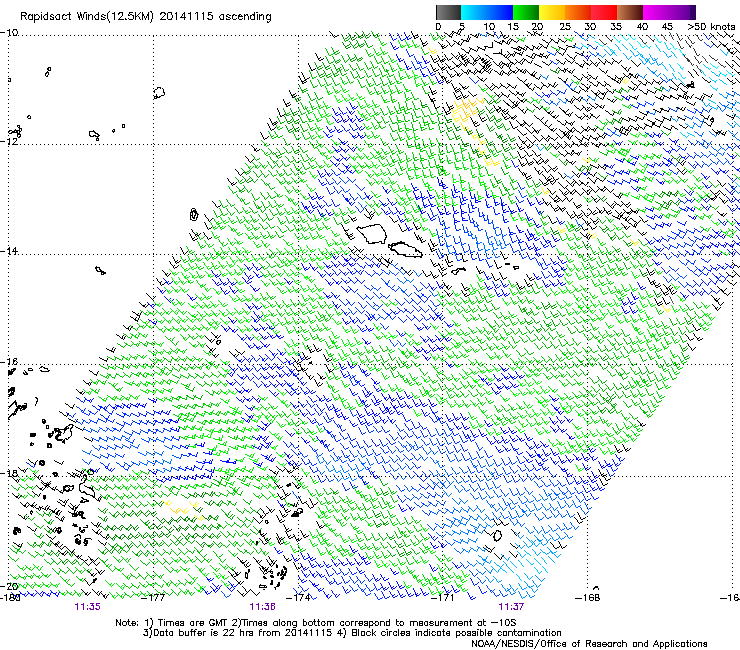
Task: Click the -12 latitude axis label
Action: [9, 142]
